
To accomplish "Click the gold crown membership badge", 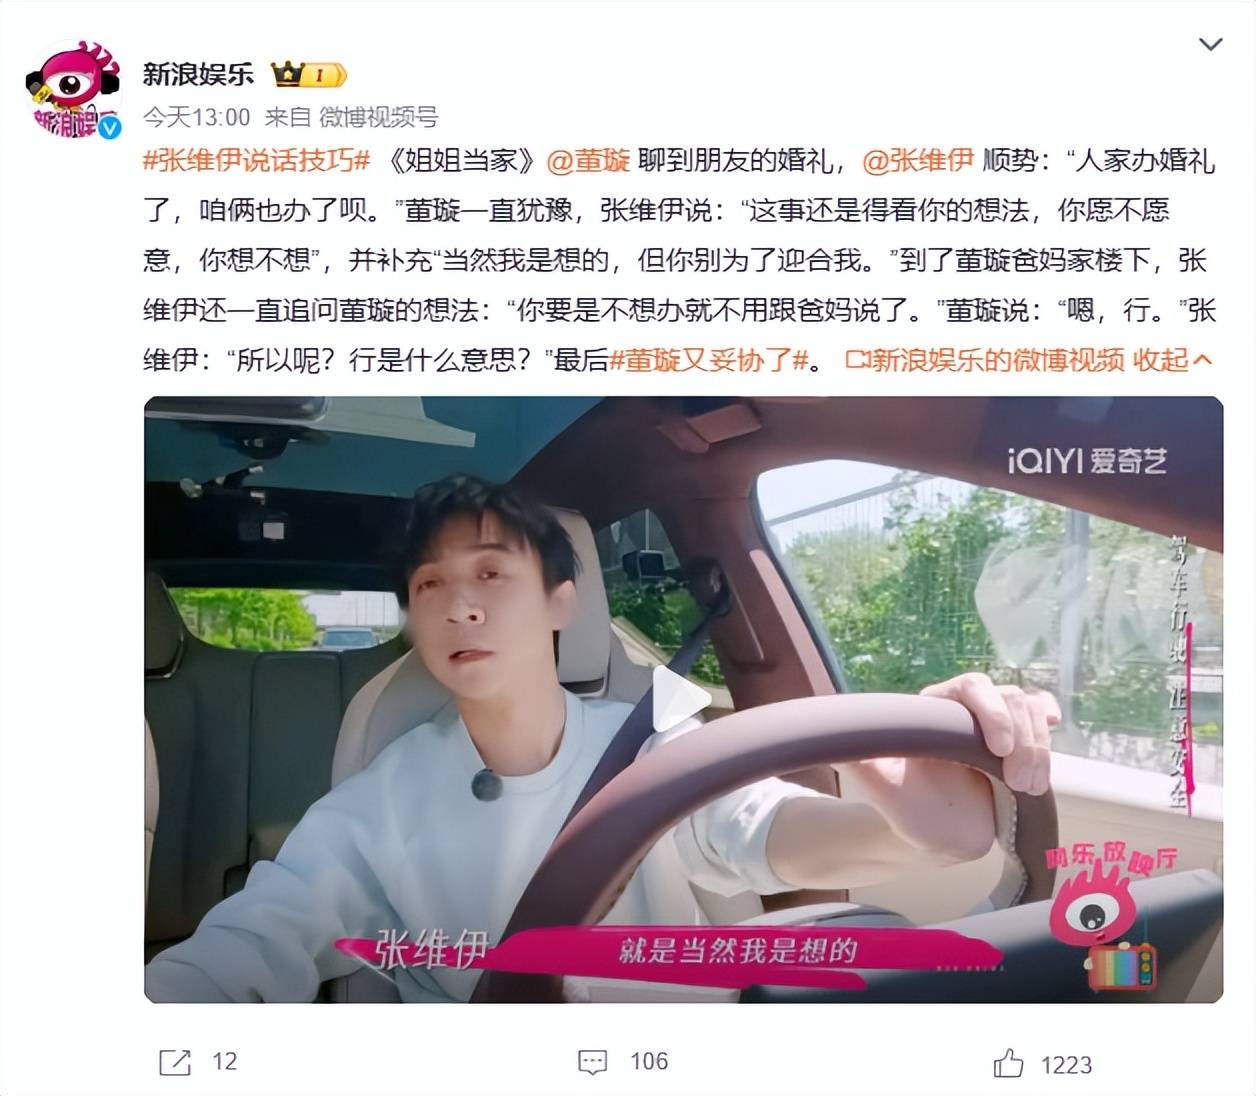I will point(309,74).
